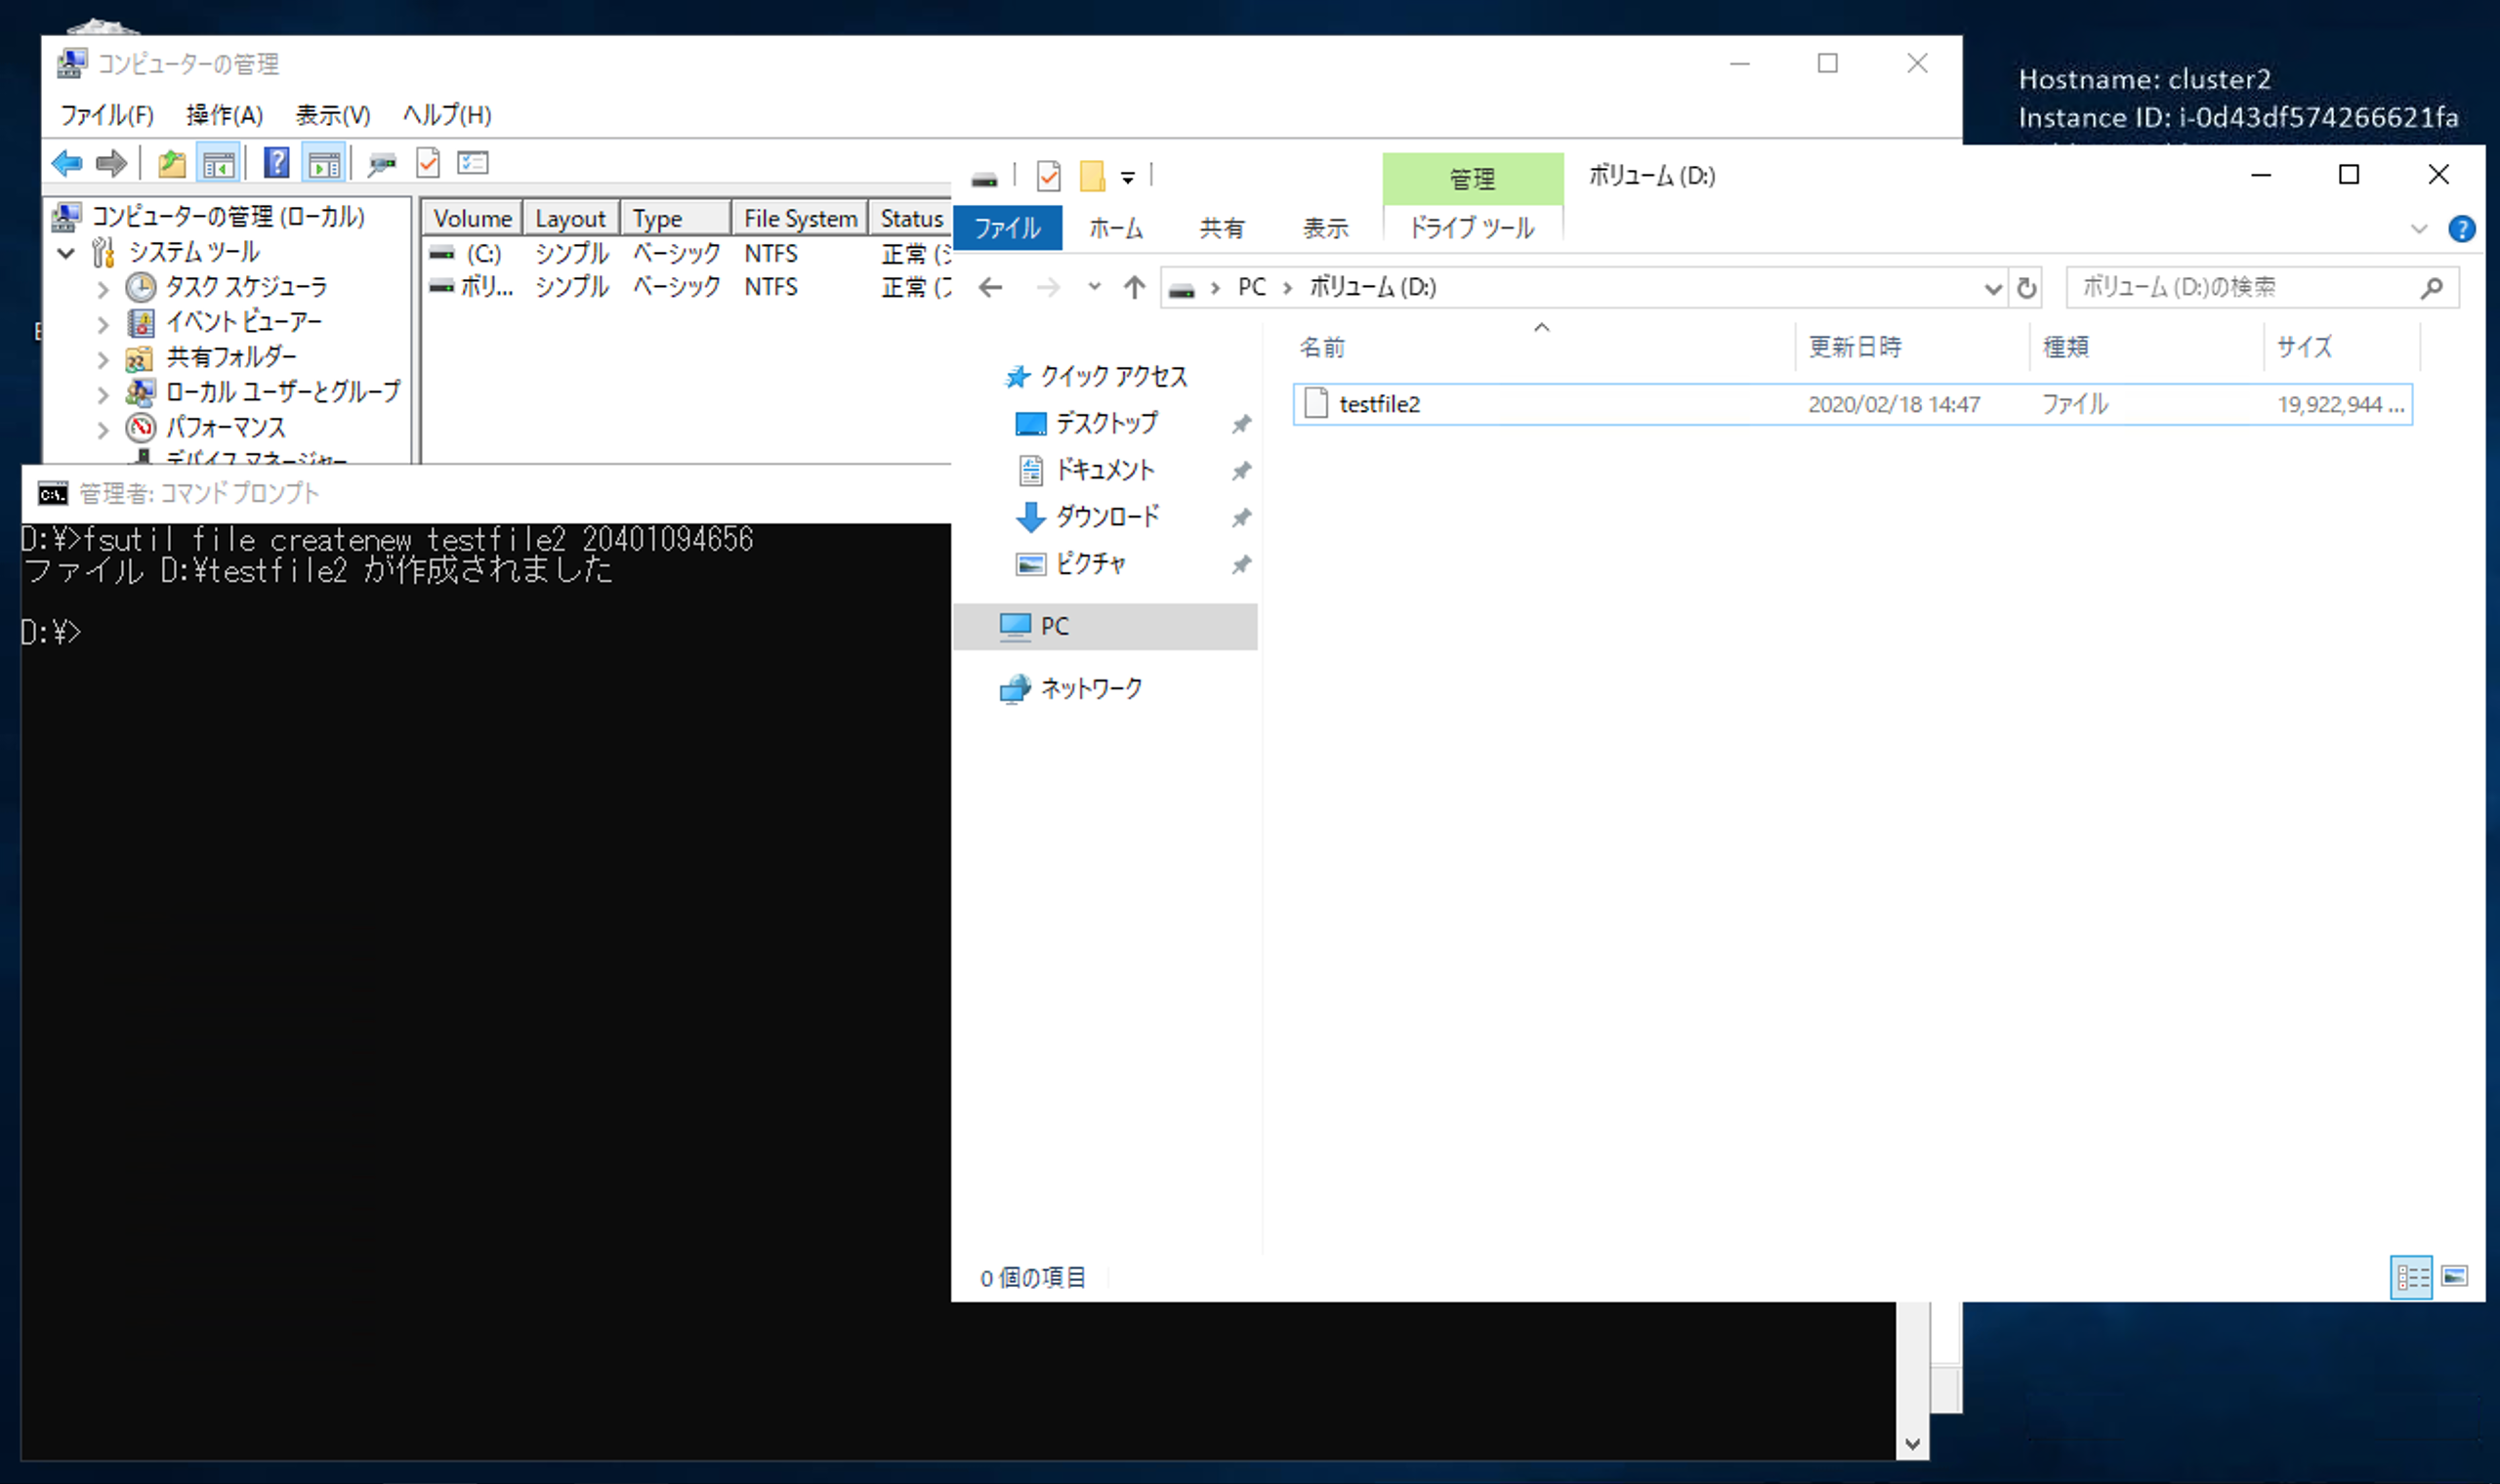Screen dimensions: 2500x1484
Task: Click the blue Back arrow in Computer Management toolbar
Action: 67,163
